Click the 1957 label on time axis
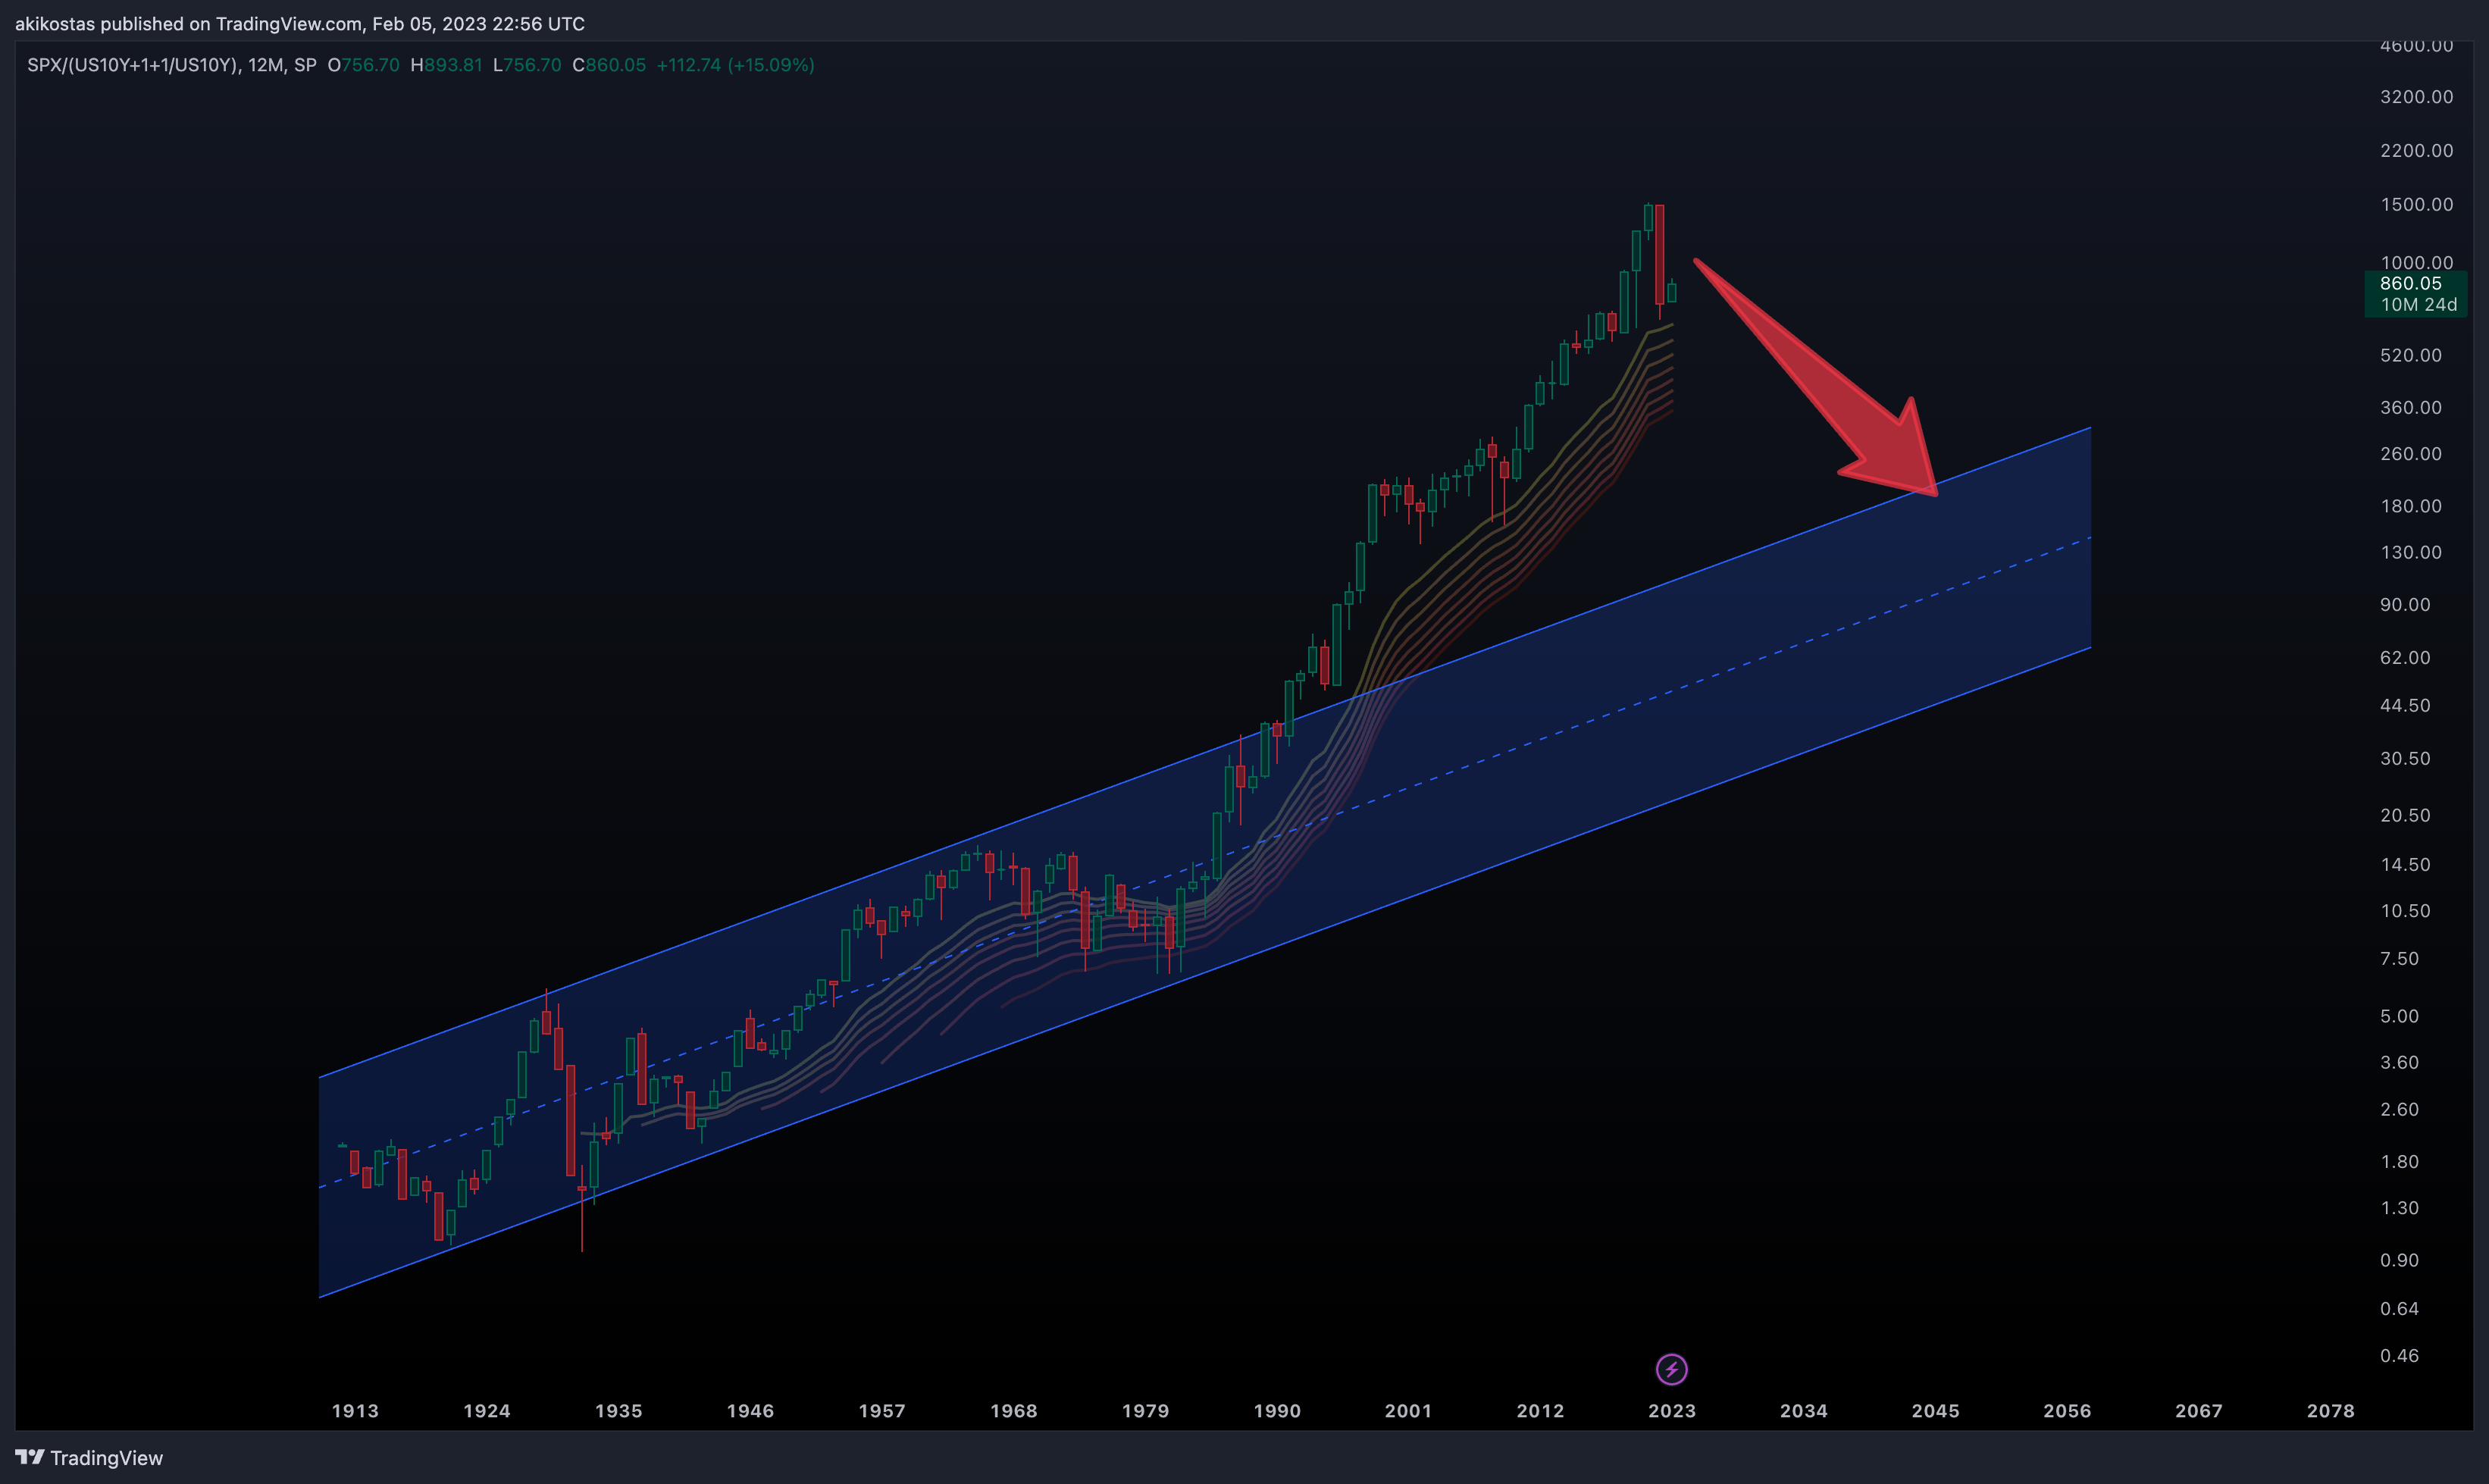 point(882,1411)
